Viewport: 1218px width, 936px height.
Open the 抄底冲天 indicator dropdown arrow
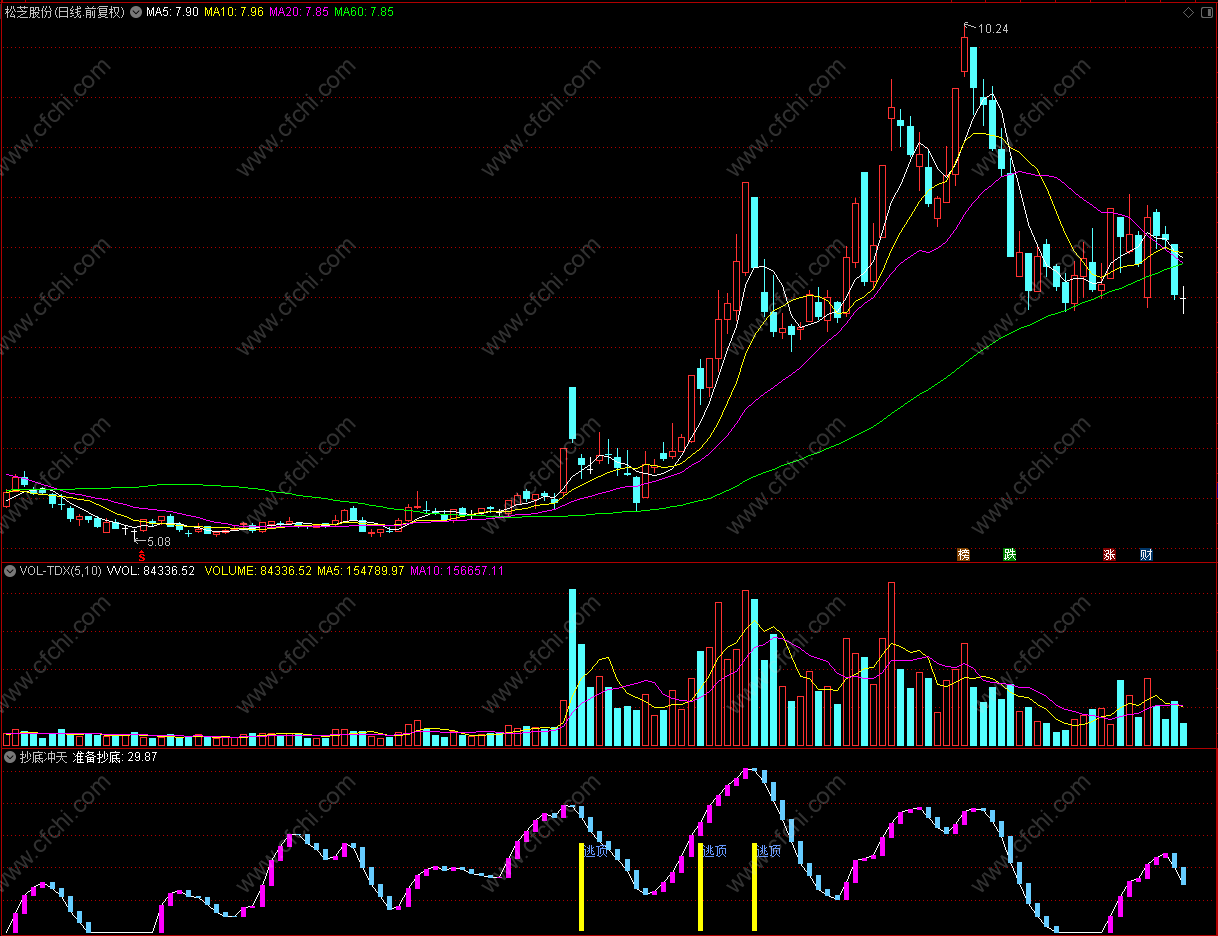pos(10,757)
